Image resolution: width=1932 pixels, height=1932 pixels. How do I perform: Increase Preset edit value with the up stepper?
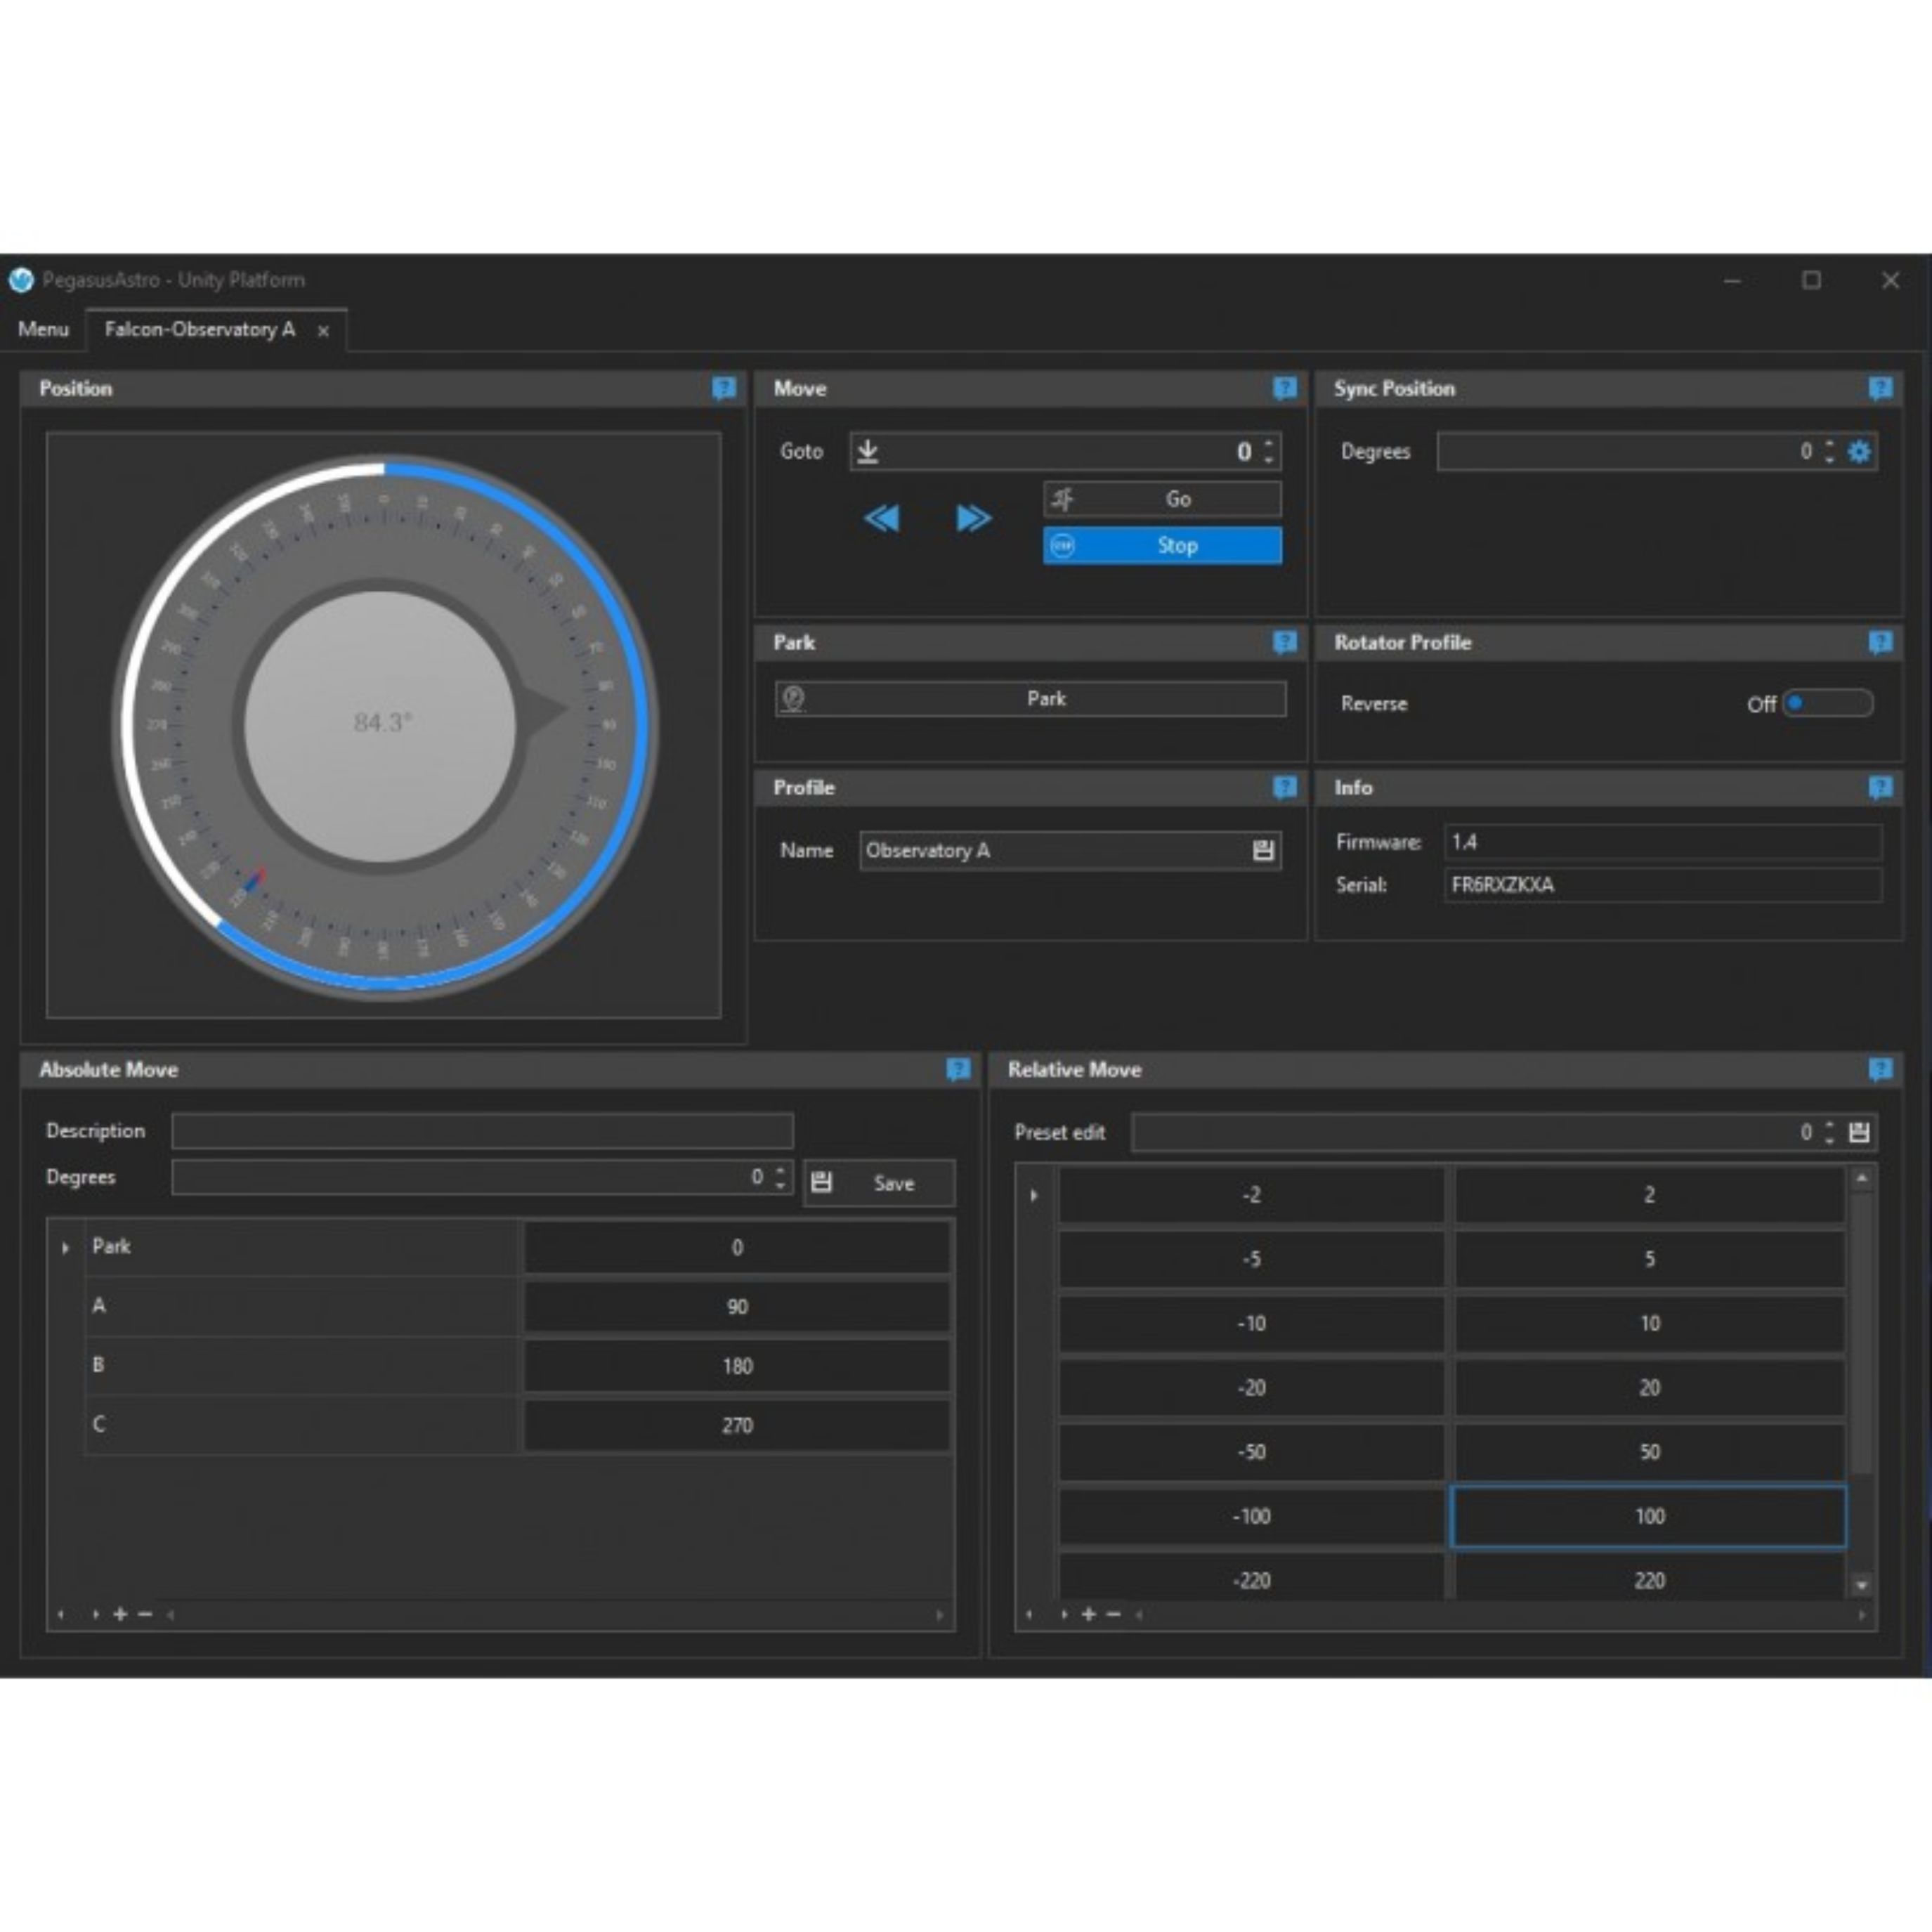(x=1829, y=1124)
